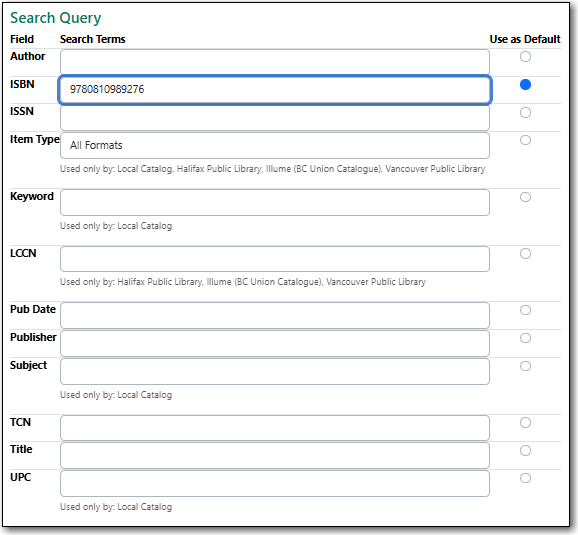Image resolution: width=578 pixels, height=535 pixels.
Task: Set LCCN radio as default
Action: click(x=525, y=253)
